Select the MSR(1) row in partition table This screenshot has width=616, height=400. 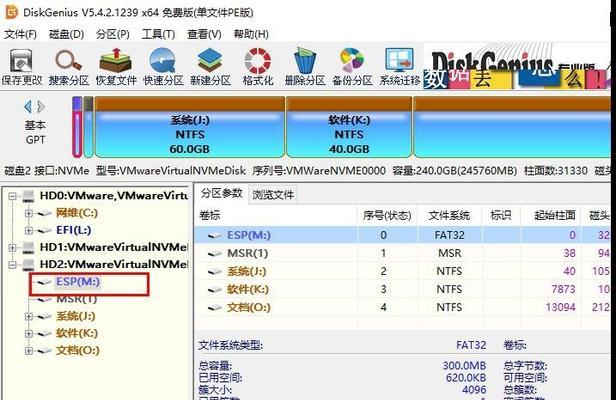(x=403, y=253)
